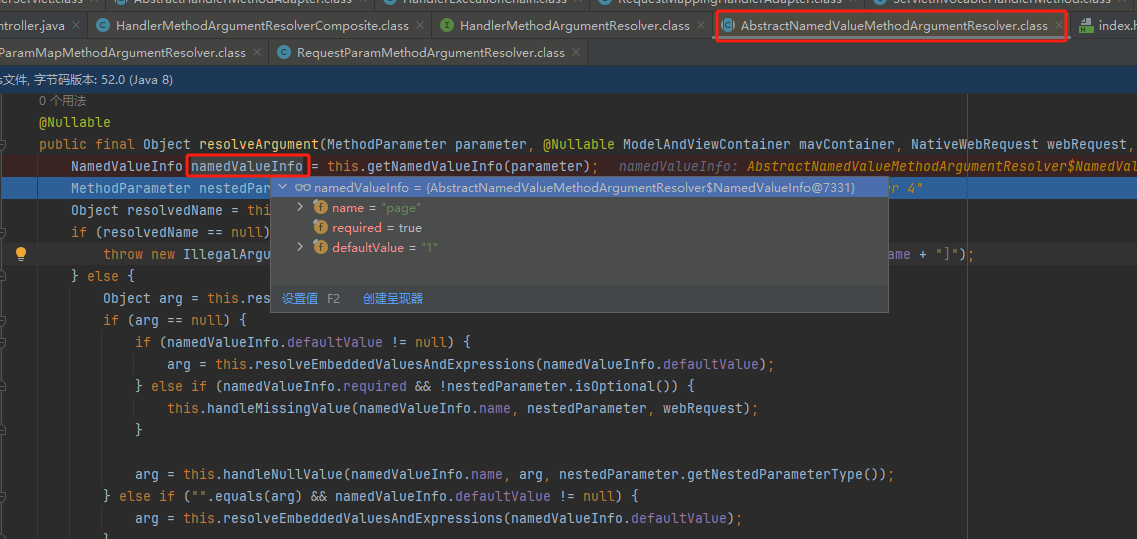
Task: Close the ParamMapMethodArgumentResolver.class tab
Action: [x=257, y=53]
